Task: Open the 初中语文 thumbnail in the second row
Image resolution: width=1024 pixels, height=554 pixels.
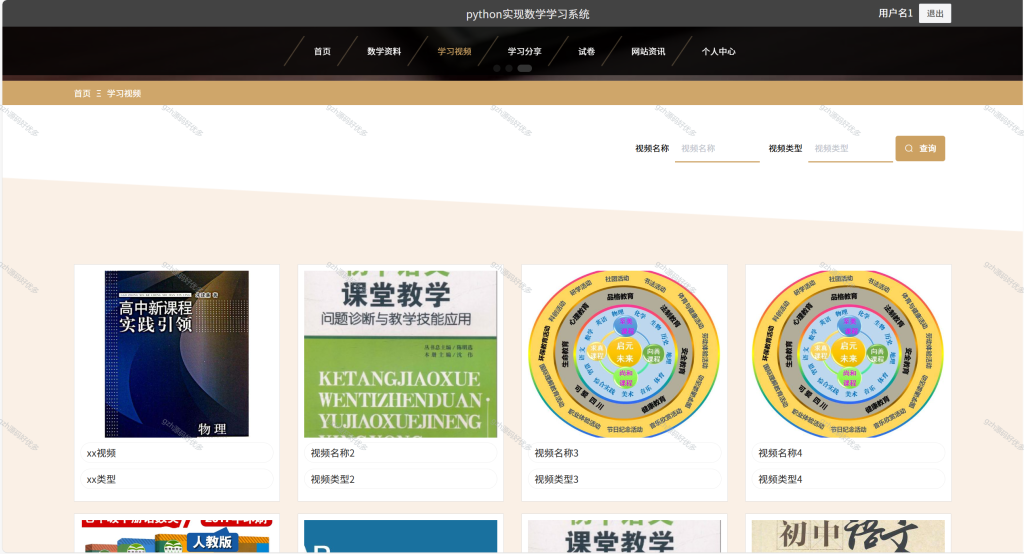Action: pos(848,536)
